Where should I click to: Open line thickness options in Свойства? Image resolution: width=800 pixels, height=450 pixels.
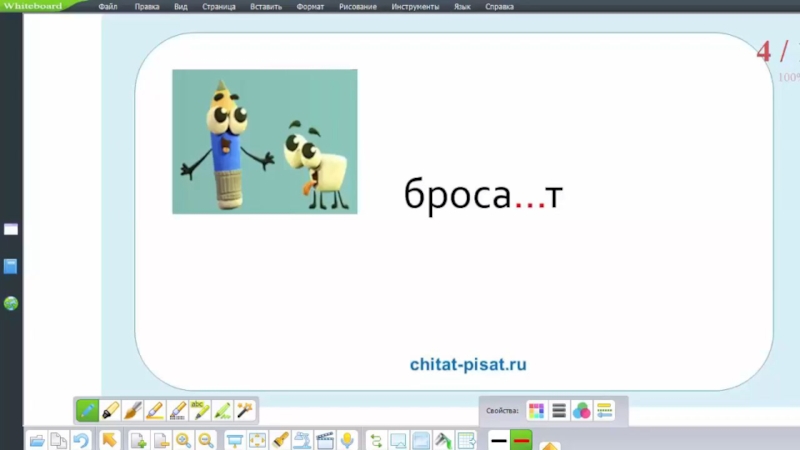click(x=559, y=411)
